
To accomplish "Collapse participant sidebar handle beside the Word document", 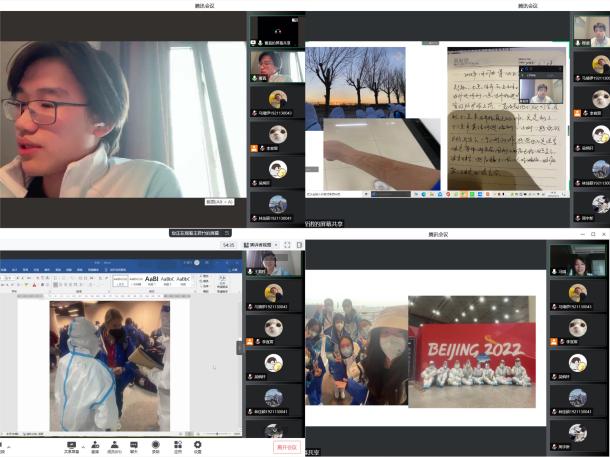I will click(x=239, y=347).
